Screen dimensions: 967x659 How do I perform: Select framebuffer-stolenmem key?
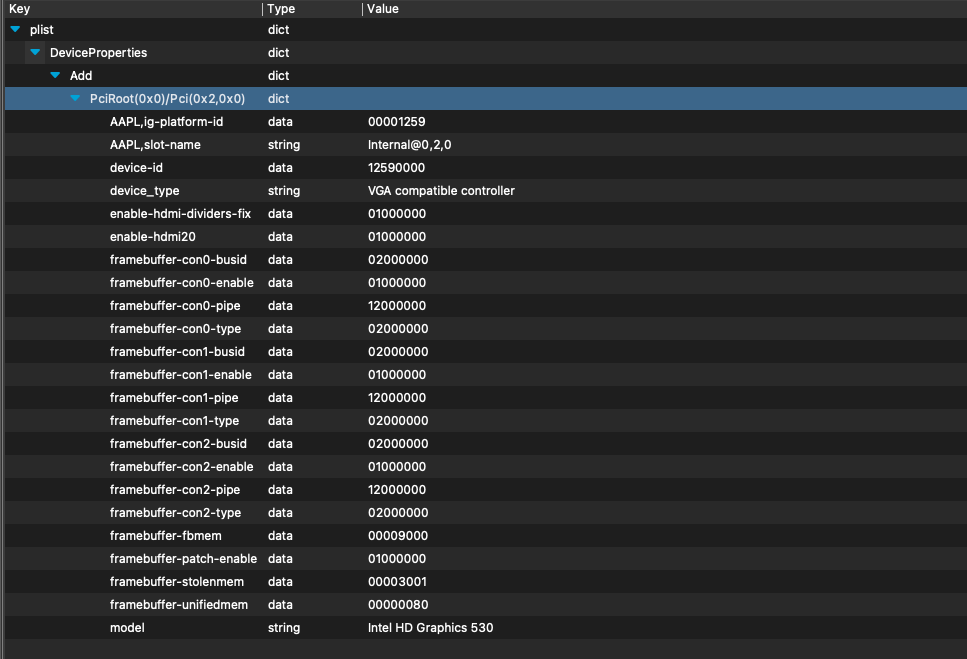pos(176,582)
